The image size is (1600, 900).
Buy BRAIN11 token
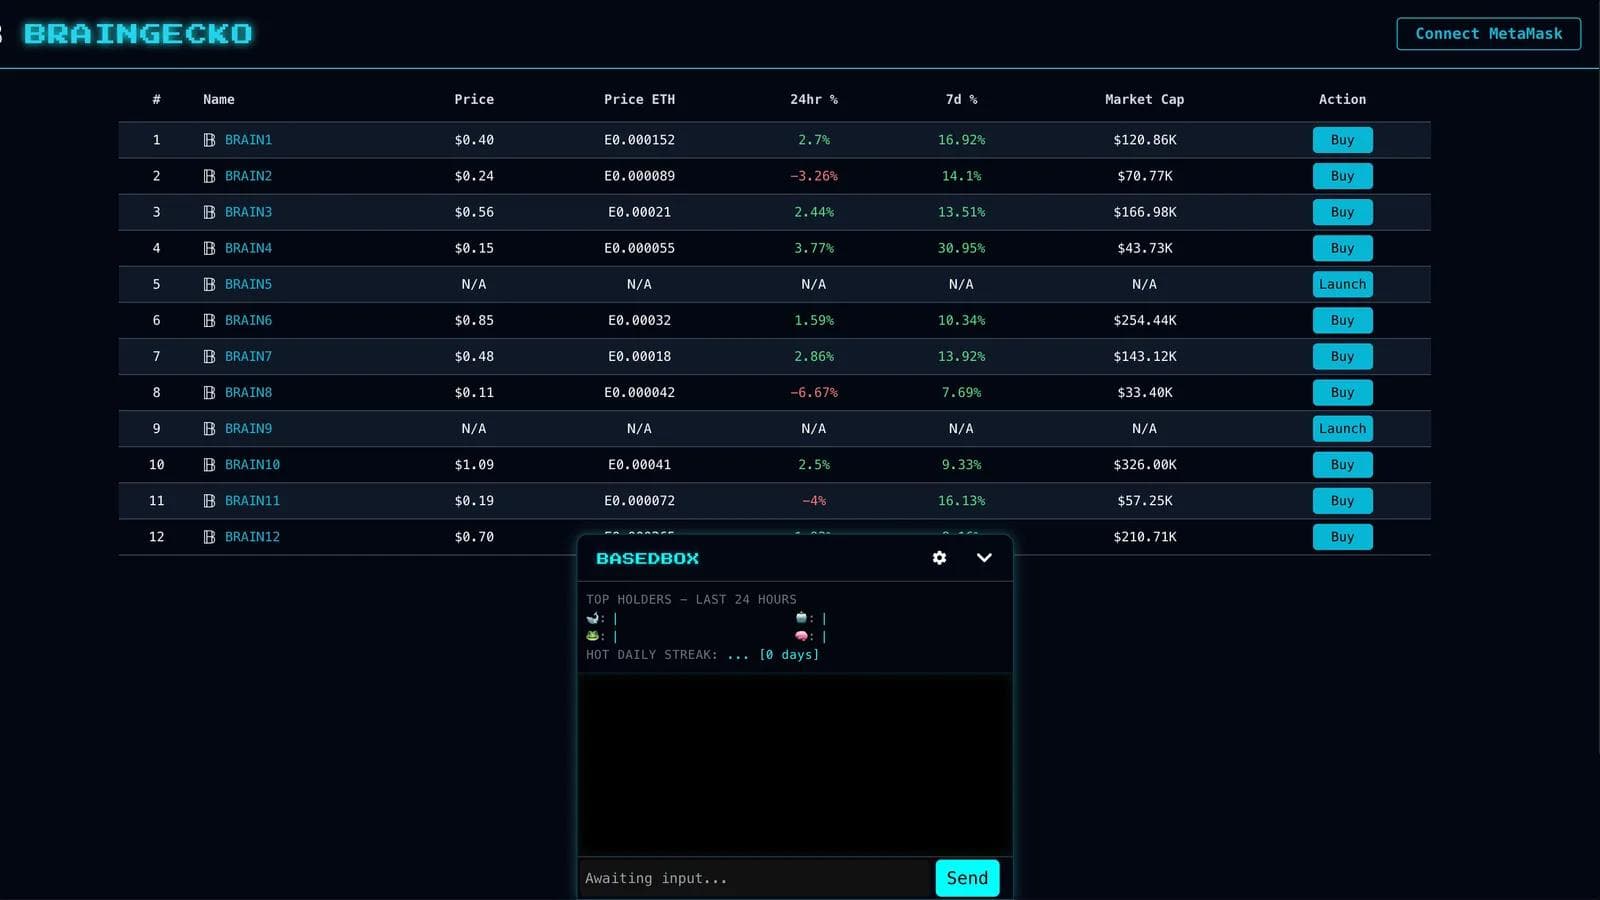coord(1342,500)
